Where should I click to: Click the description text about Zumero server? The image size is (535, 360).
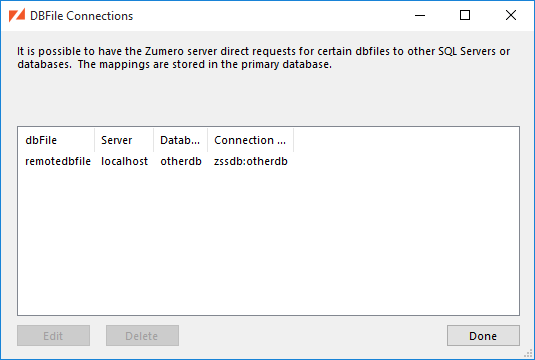(263, 58)
